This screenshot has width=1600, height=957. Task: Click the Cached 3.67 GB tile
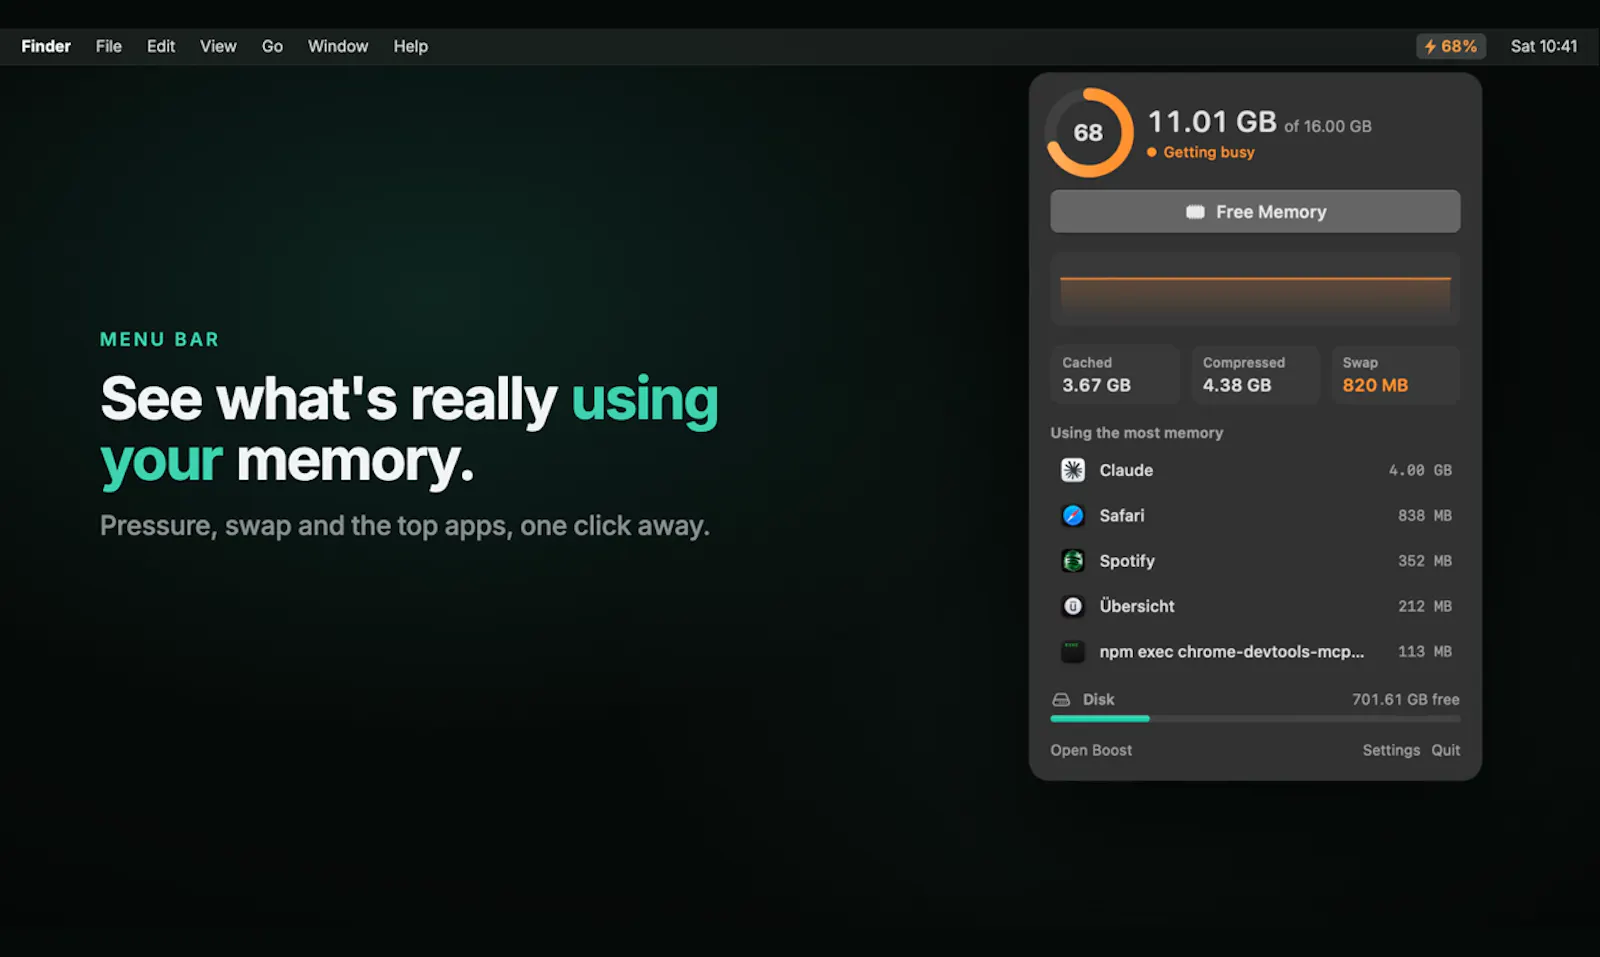(1115, 375)
